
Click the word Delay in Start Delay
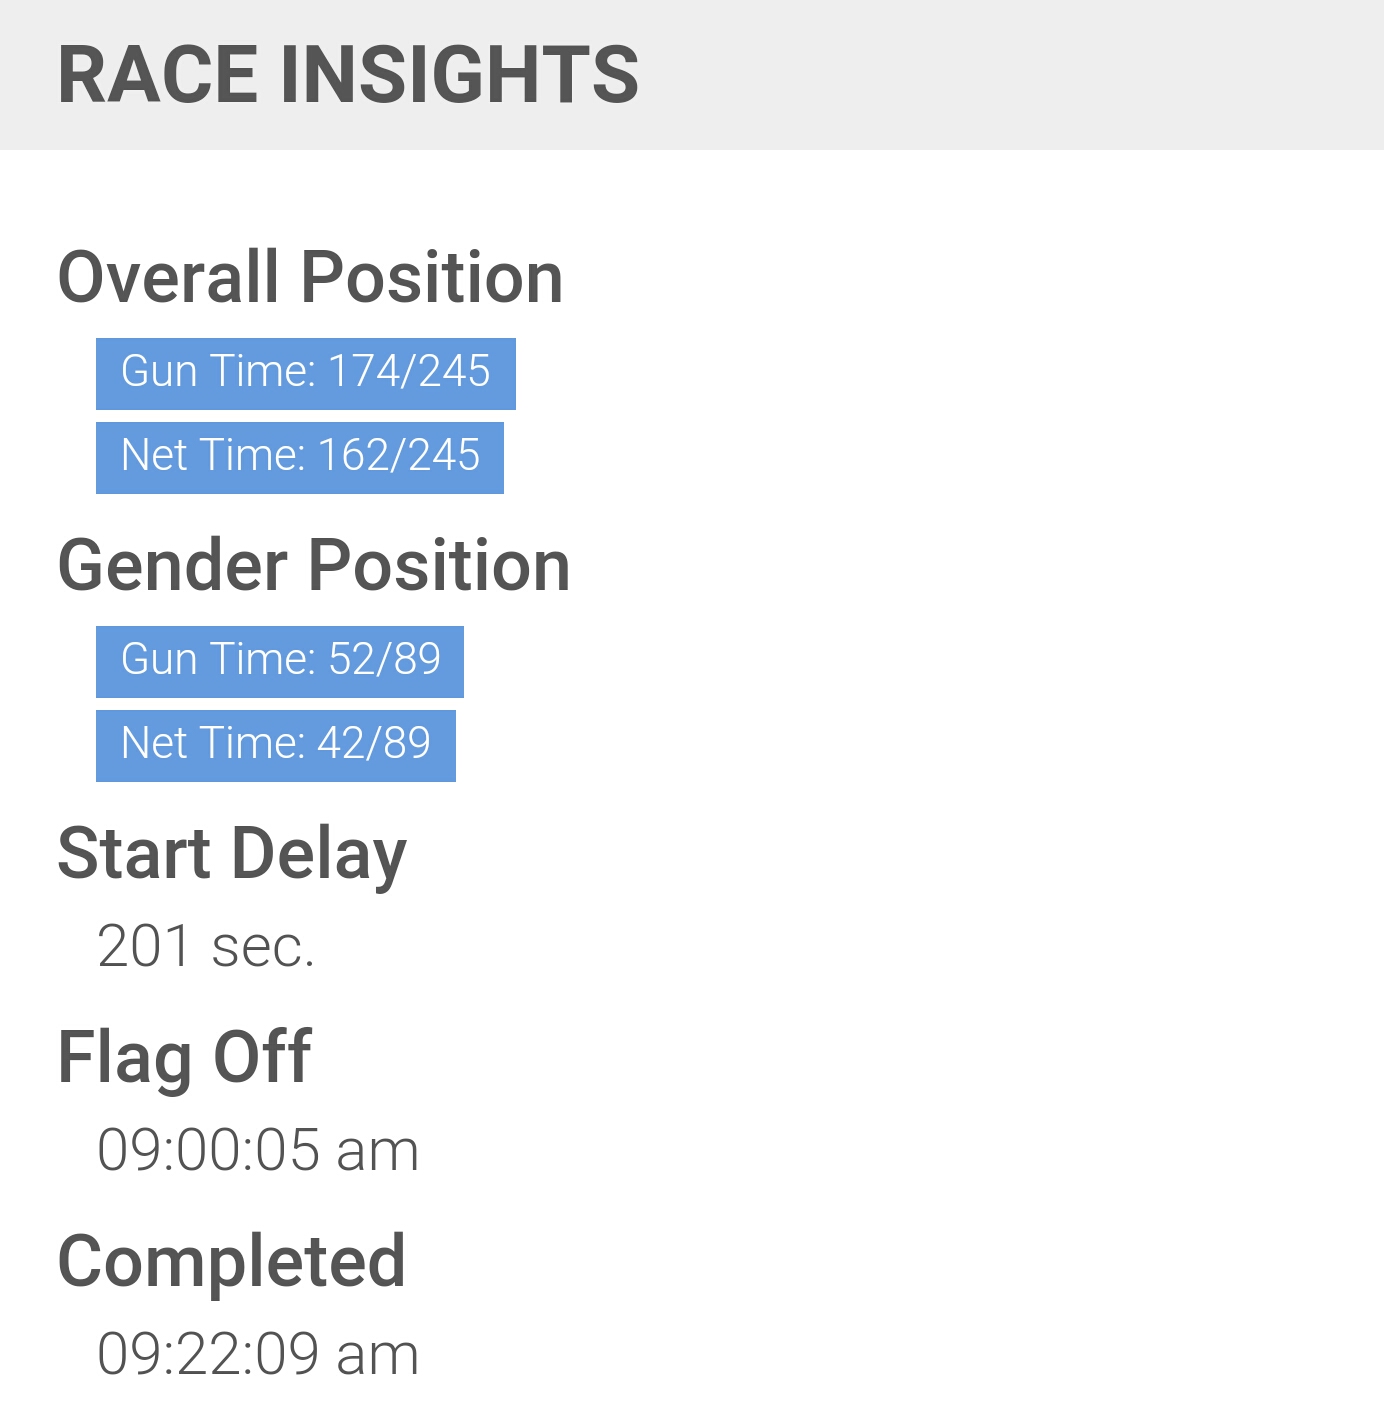(x=320, y=855)
